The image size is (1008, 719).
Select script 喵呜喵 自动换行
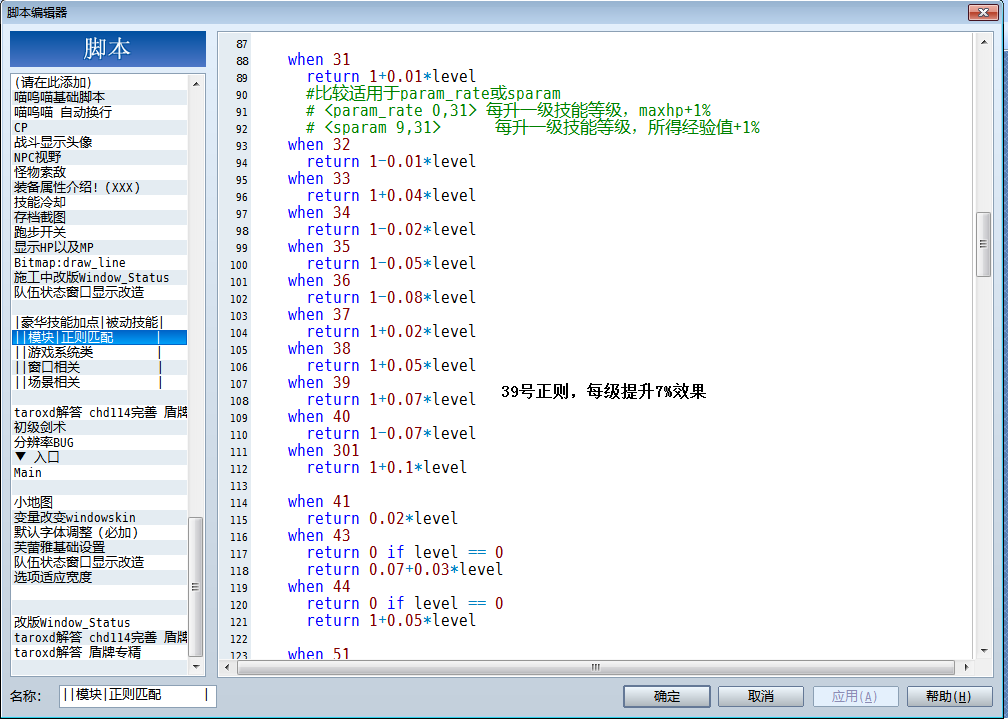click(x=100, y=112)
